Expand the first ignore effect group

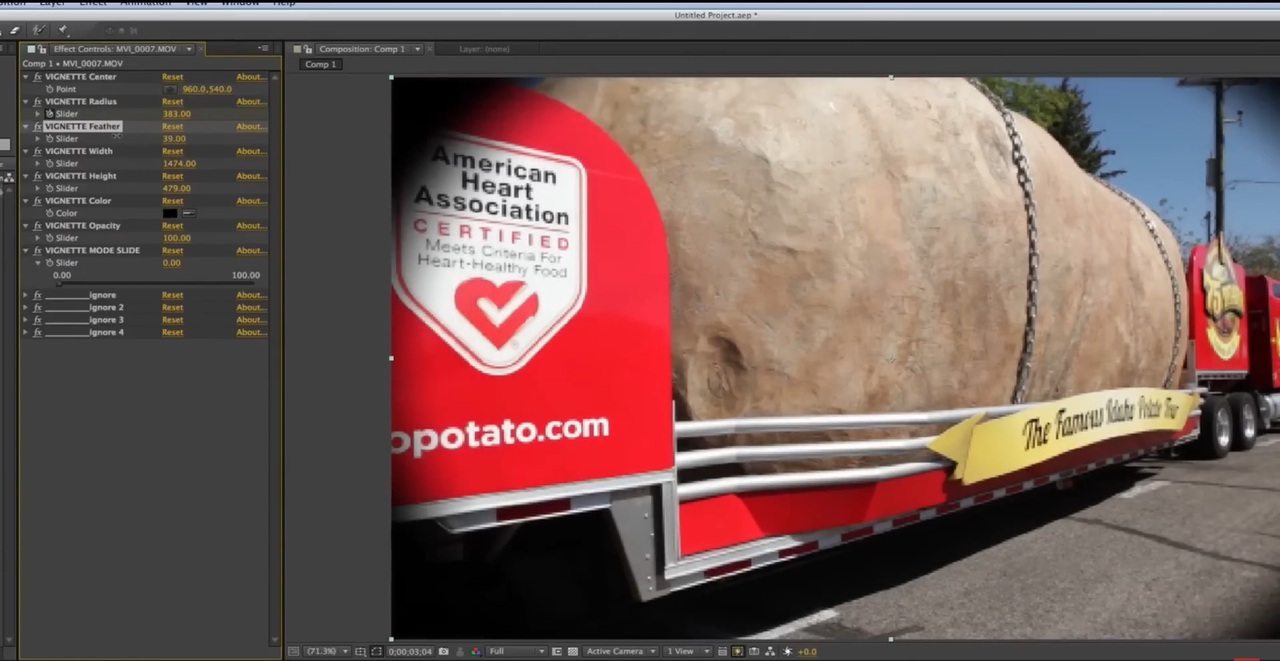click(26, 295)
